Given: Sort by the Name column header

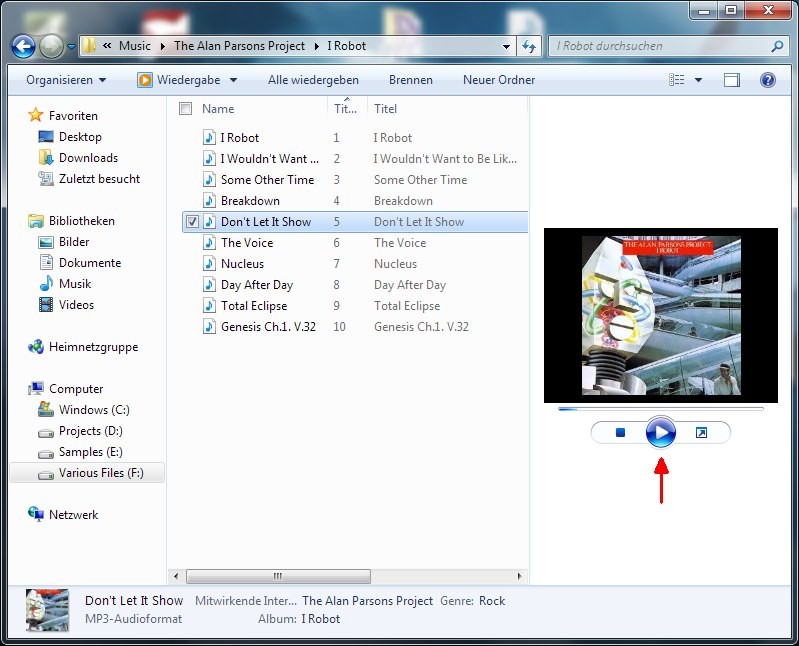Looking at the screenshot, I should pyautogui.click(x=218, y=109).
